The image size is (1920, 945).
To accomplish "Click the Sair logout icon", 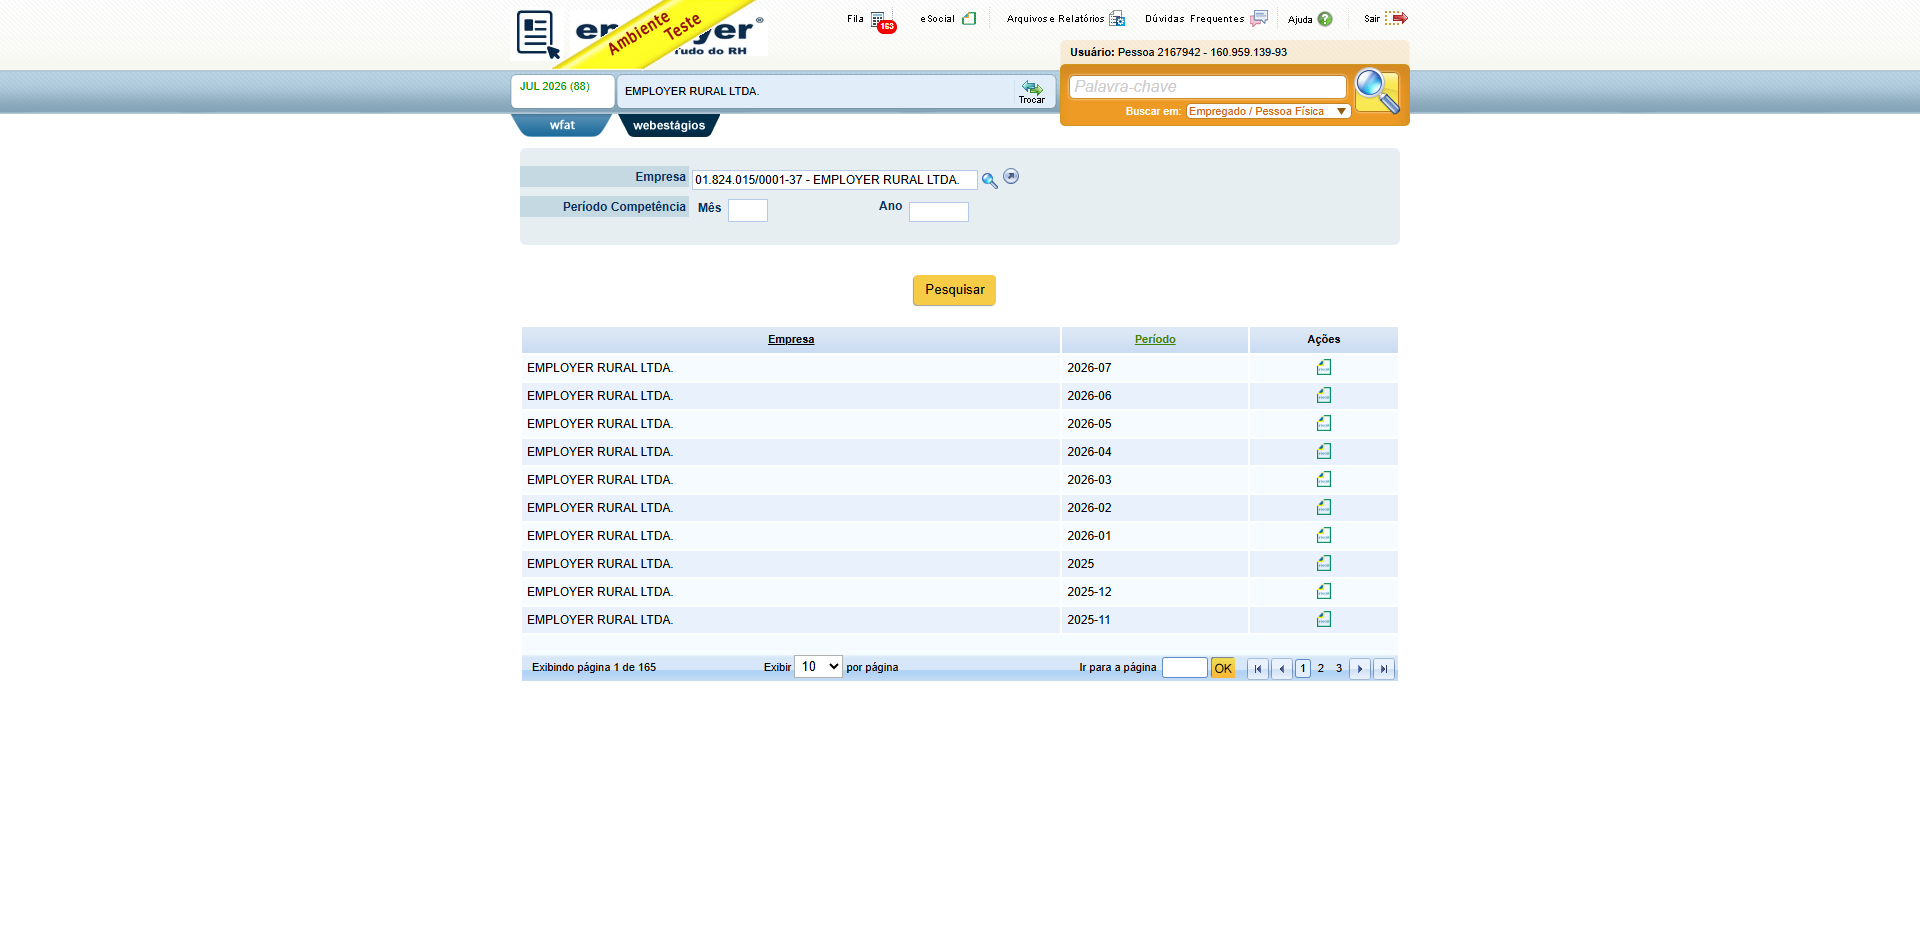I will coord(1396,18).
